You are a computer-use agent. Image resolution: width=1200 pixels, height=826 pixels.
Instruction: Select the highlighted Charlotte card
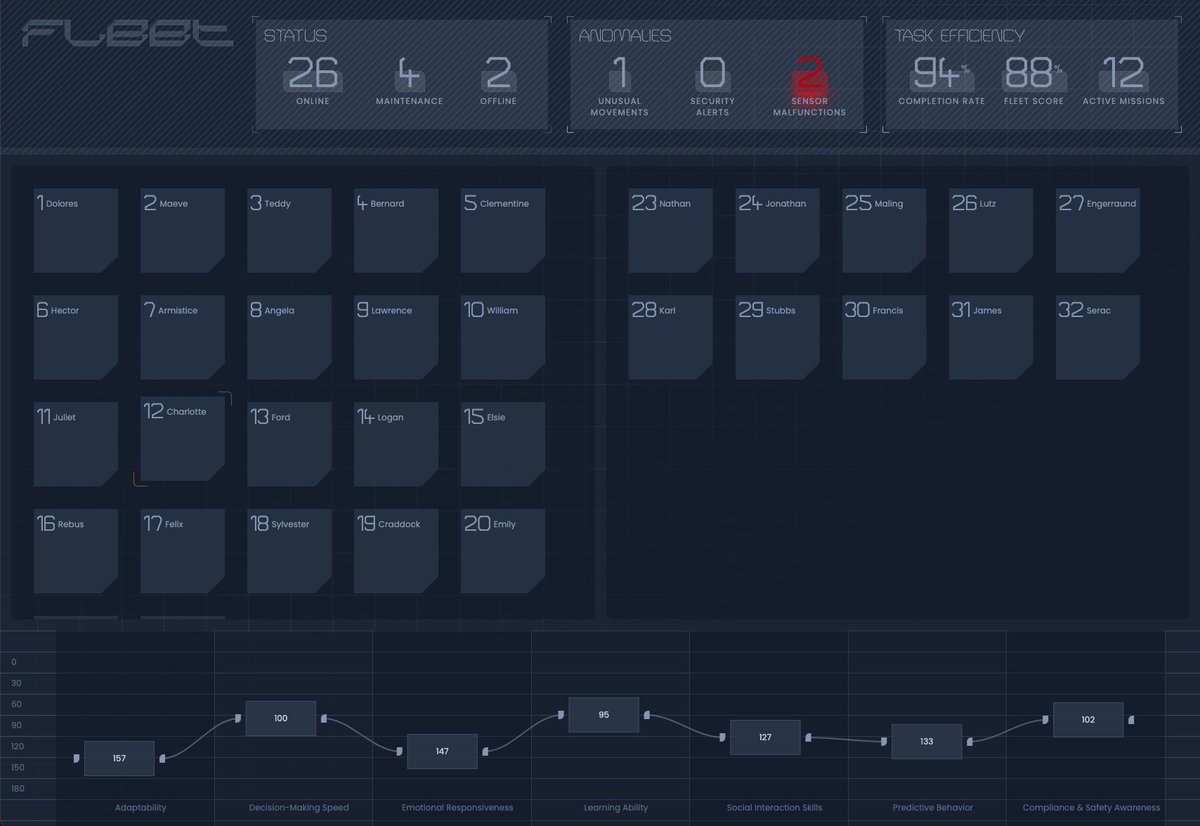point(182,439)
